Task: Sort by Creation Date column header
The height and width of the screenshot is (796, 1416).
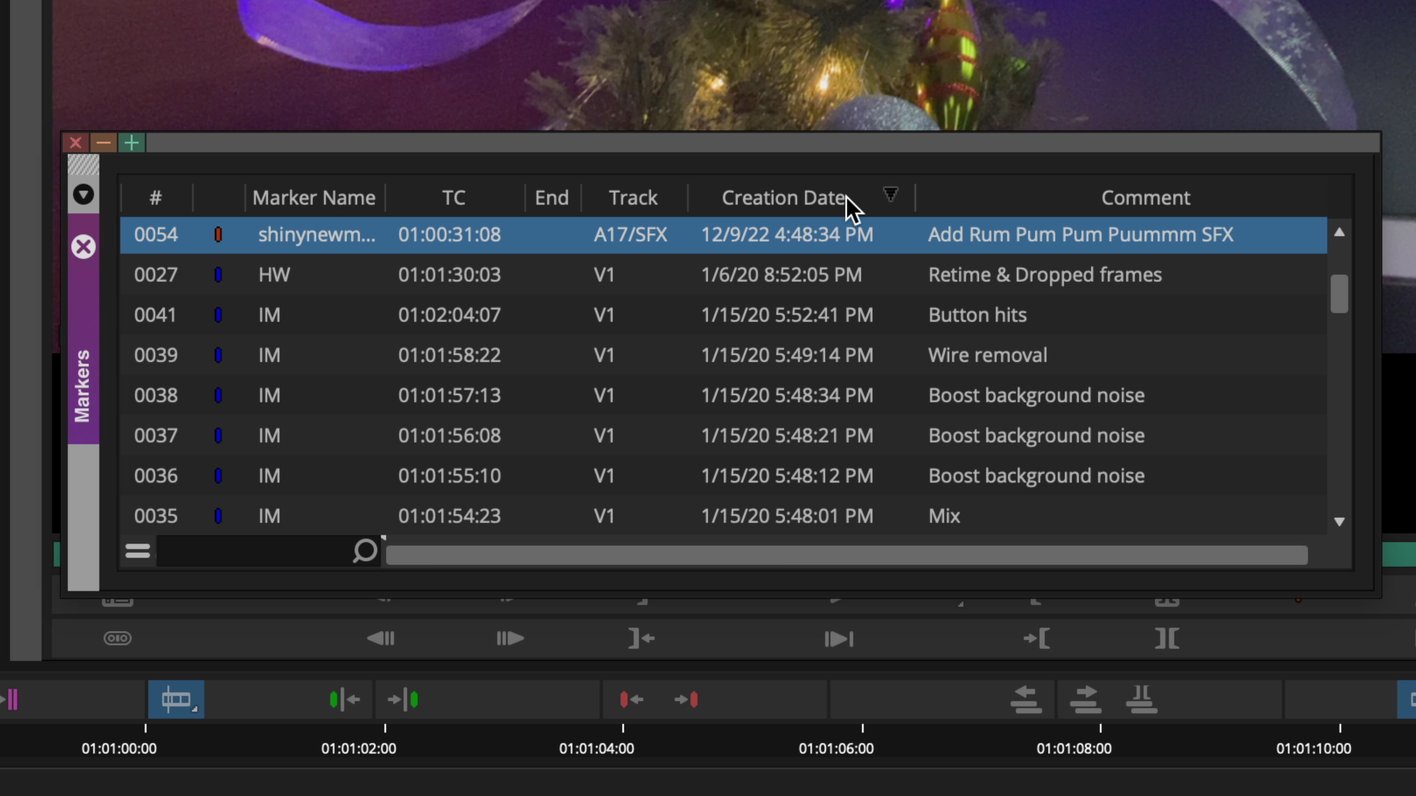Action: 785,198
